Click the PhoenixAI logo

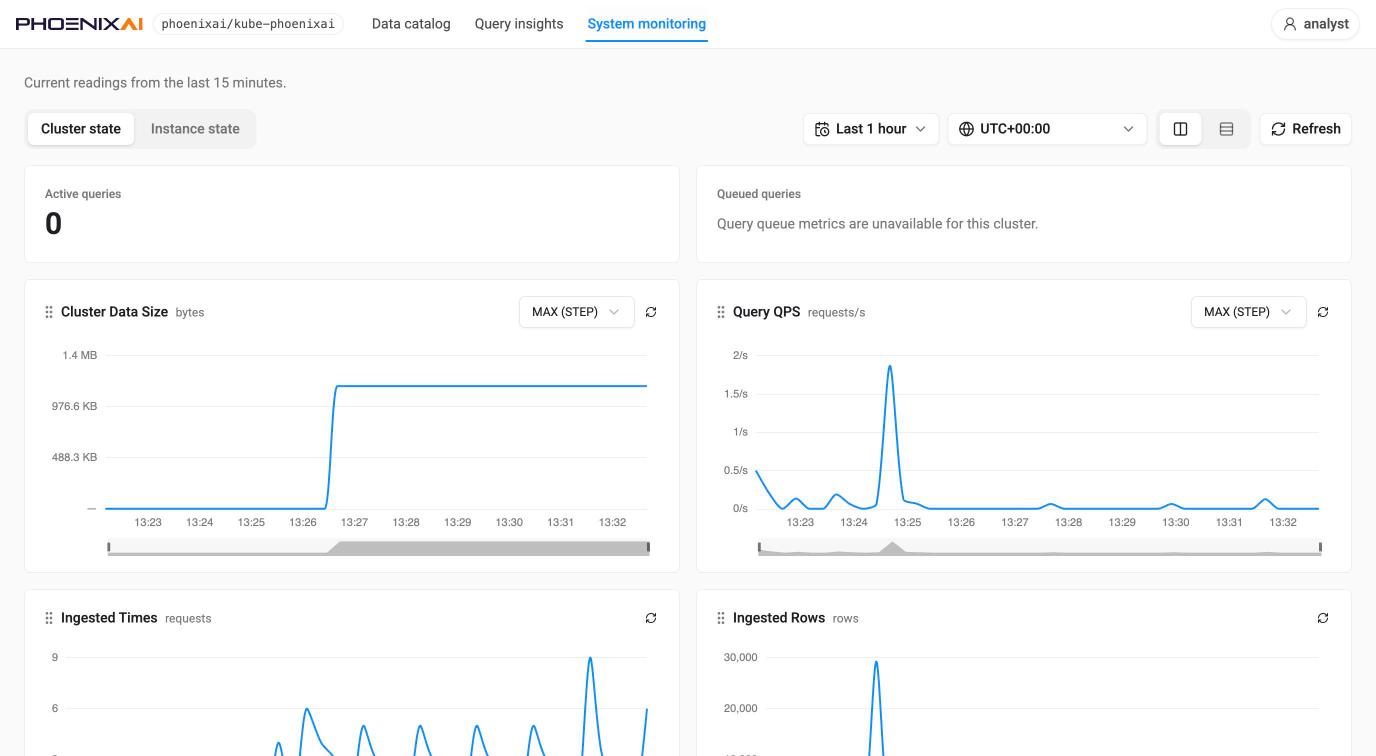pyautogui.click(x=79, y=24)
